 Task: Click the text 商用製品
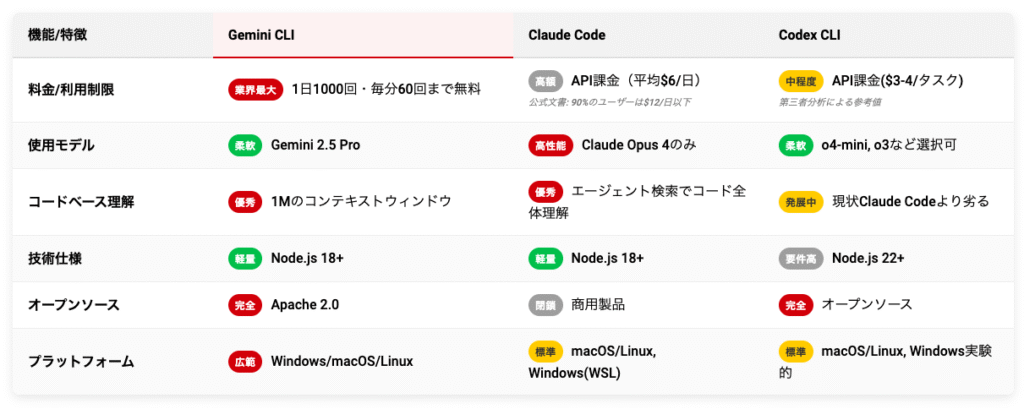(598, 304)
